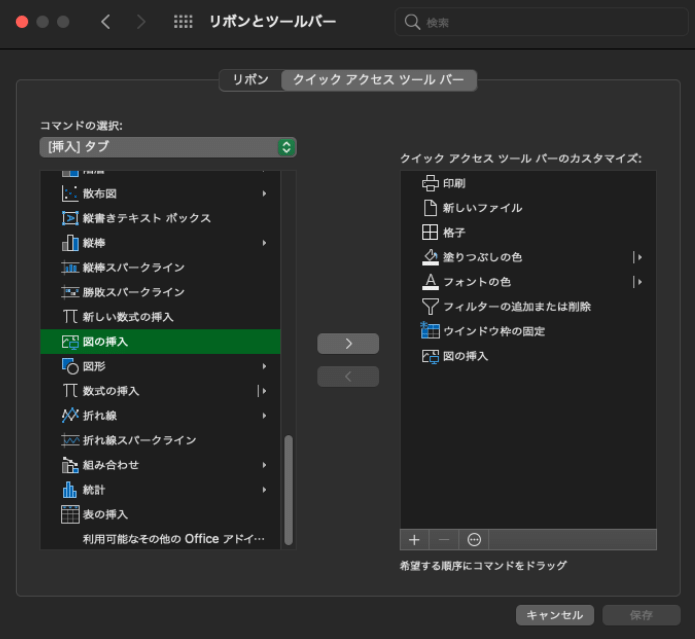This screenshot has height=639, width=695.
Task: Click the command list vertical scrollbar
Action: (x=288, y=488)
